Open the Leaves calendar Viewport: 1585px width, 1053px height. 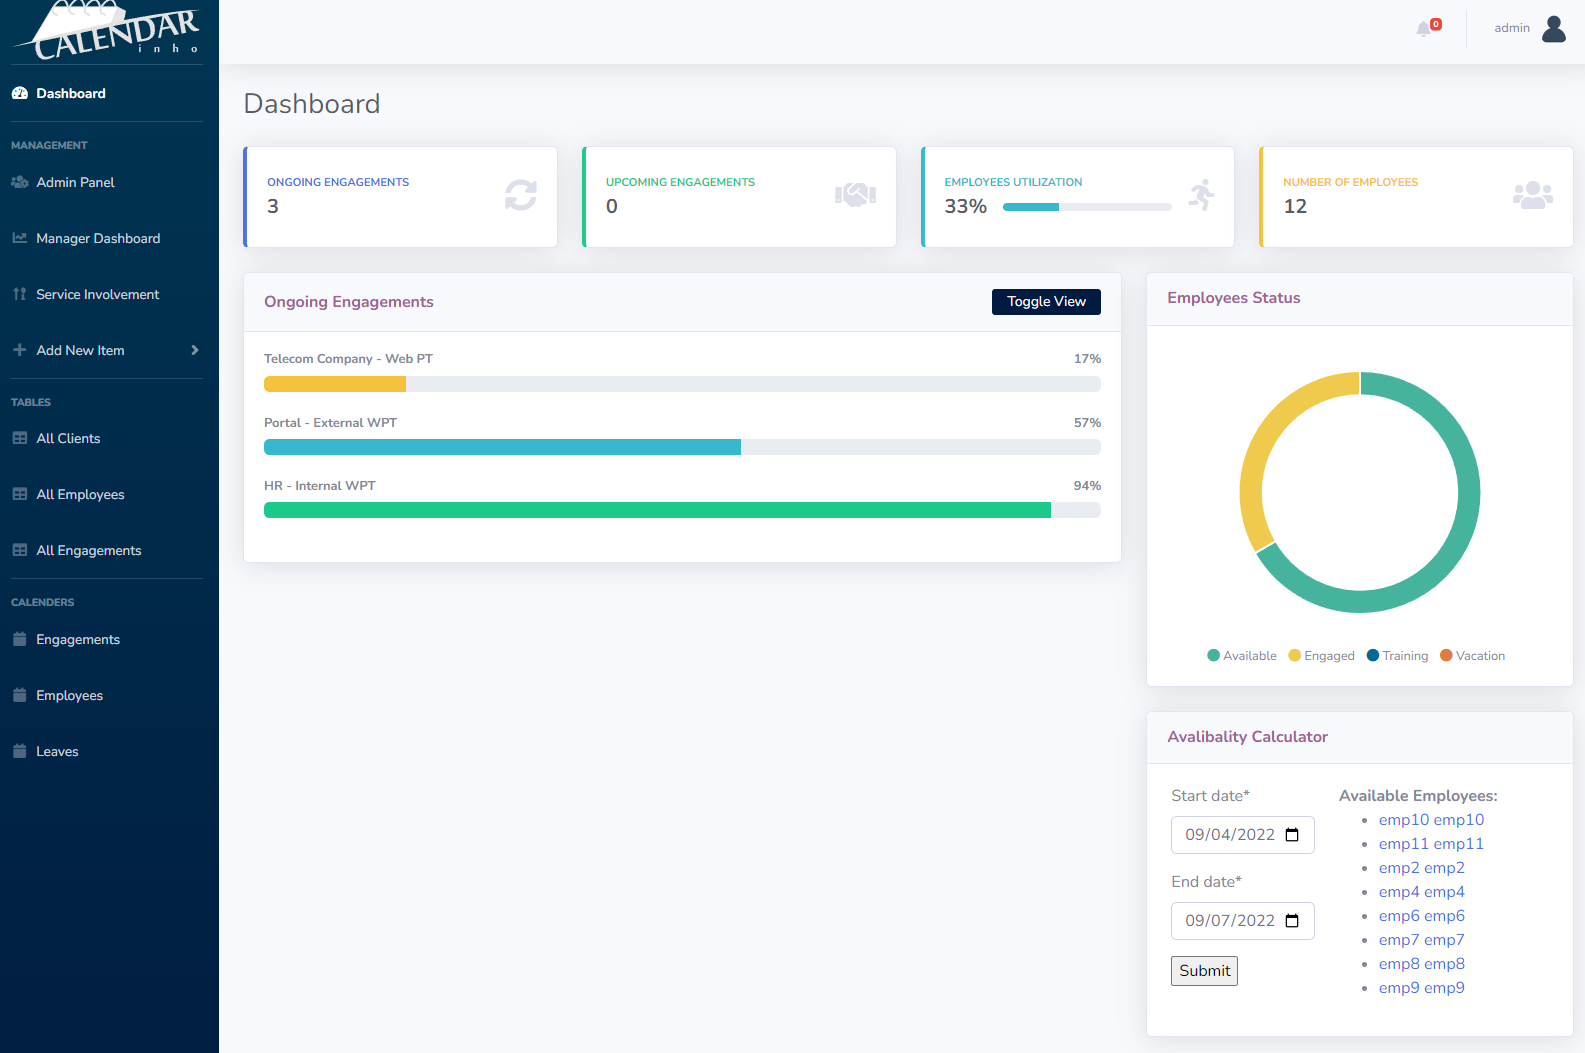[57, 751]
